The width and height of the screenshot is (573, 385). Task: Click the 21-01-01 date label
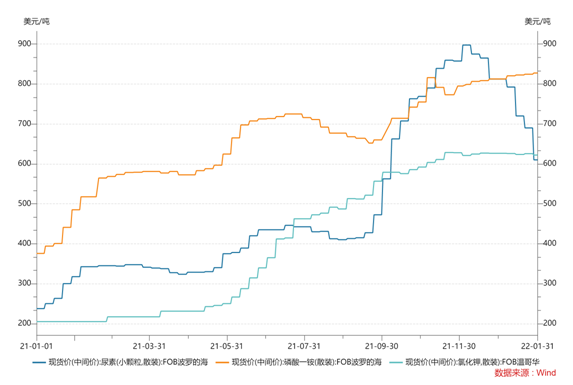click(x=37, y=346)
